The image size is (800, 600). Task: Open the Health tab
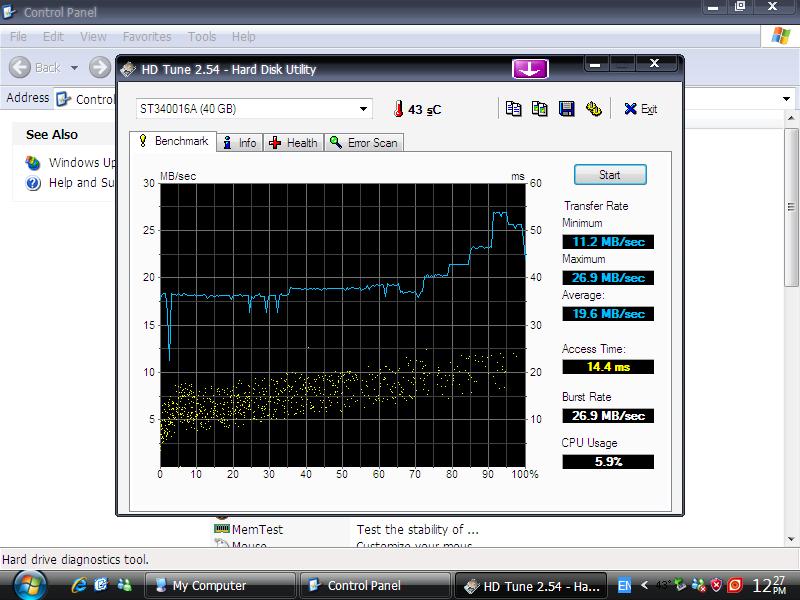293,143
